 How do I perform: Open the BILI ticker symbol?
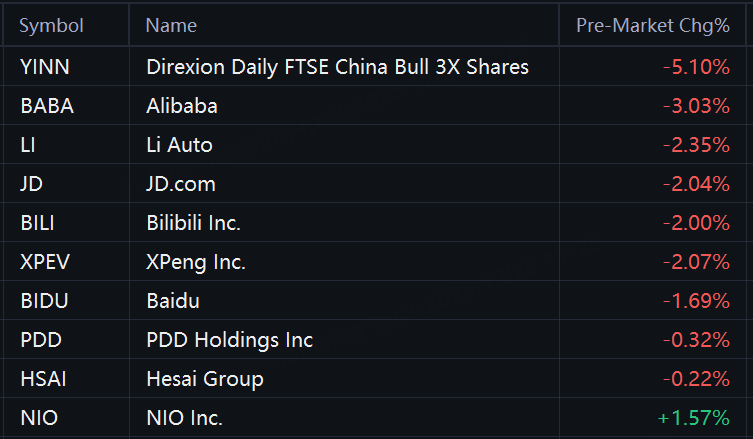pyautogui.click(x=38, y=223)
